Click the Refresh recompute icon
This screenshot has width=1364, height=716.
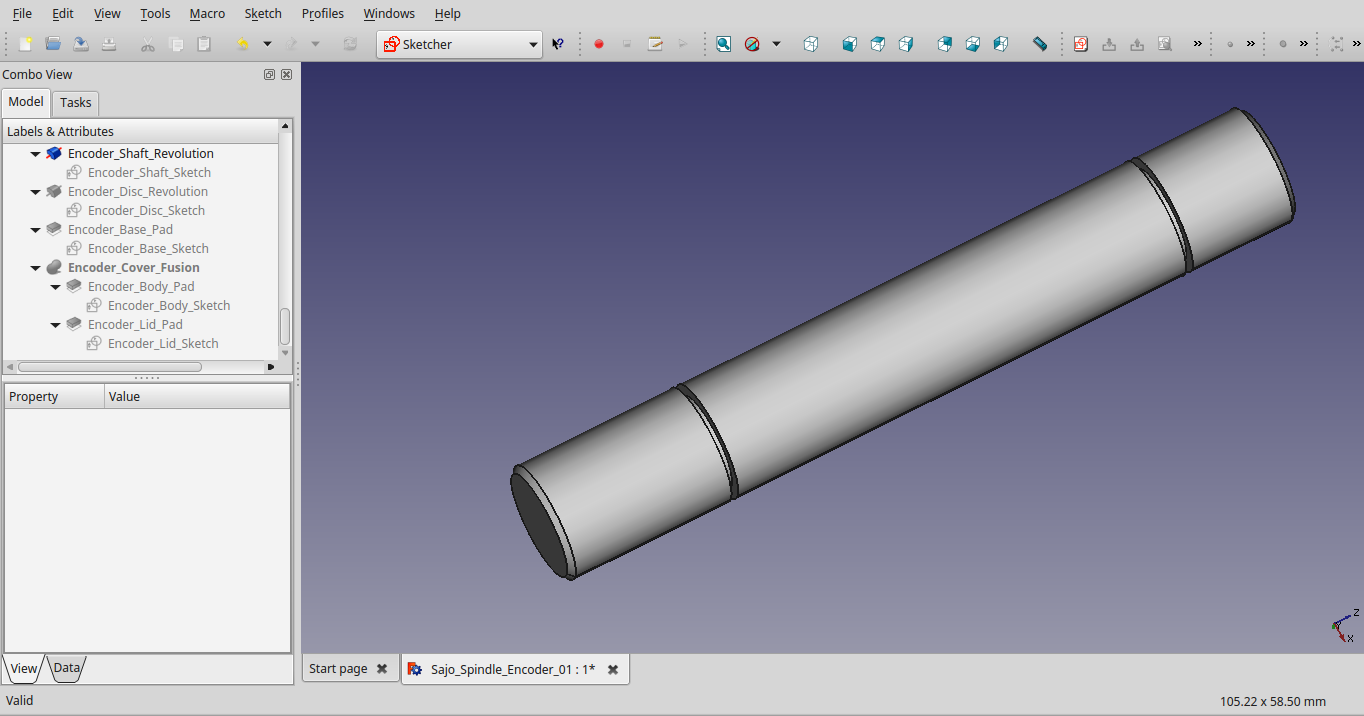350,44
